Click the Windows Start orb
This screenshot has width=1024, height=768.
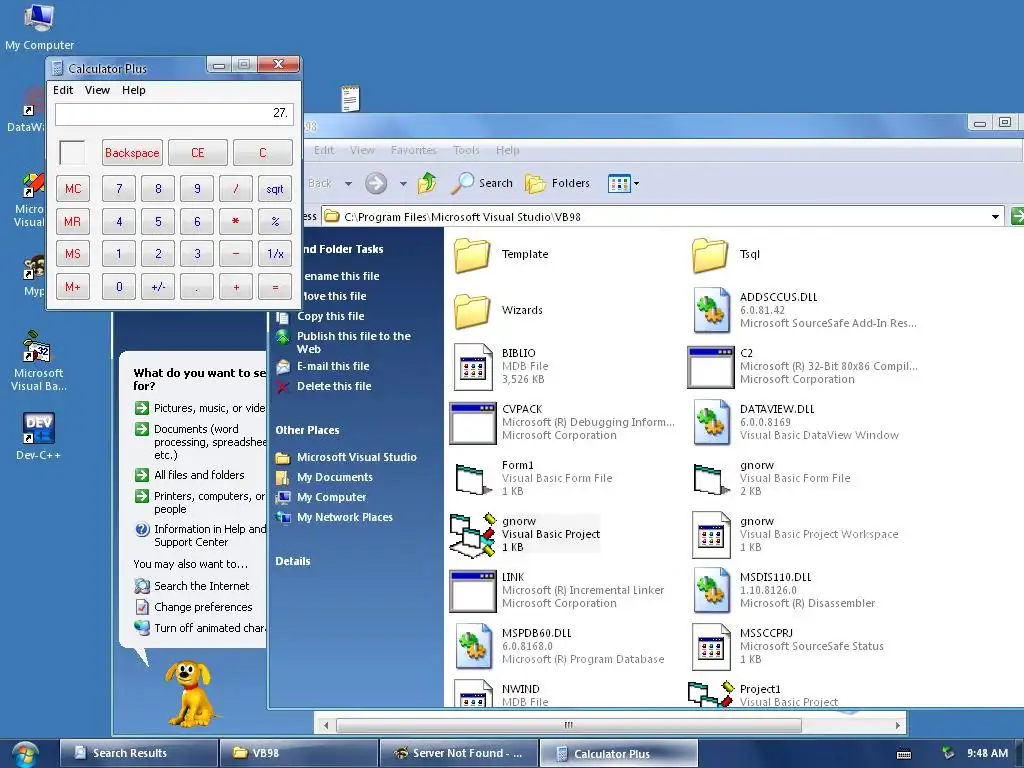click(x=24, y=754)
